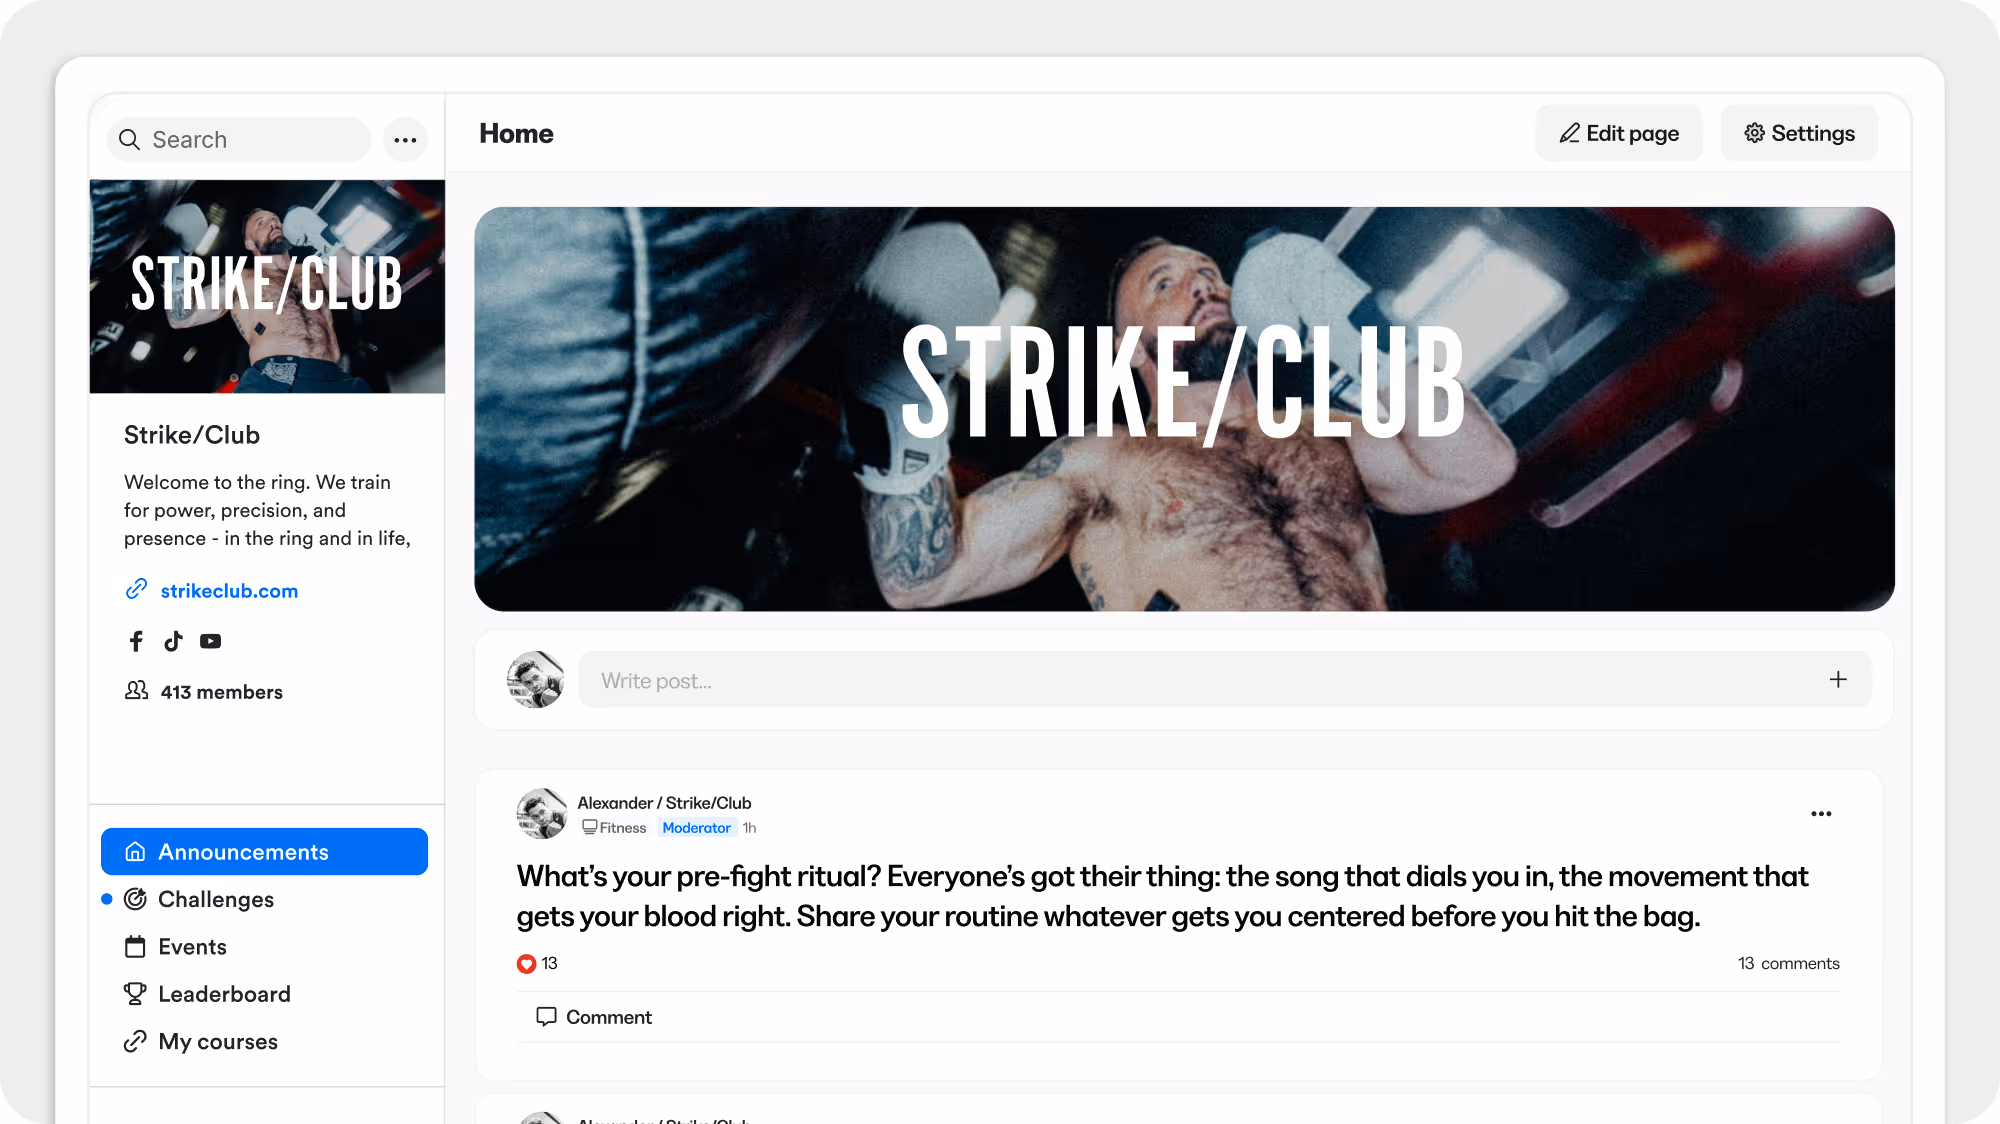Click the Edit page button

pos(1619,133)
